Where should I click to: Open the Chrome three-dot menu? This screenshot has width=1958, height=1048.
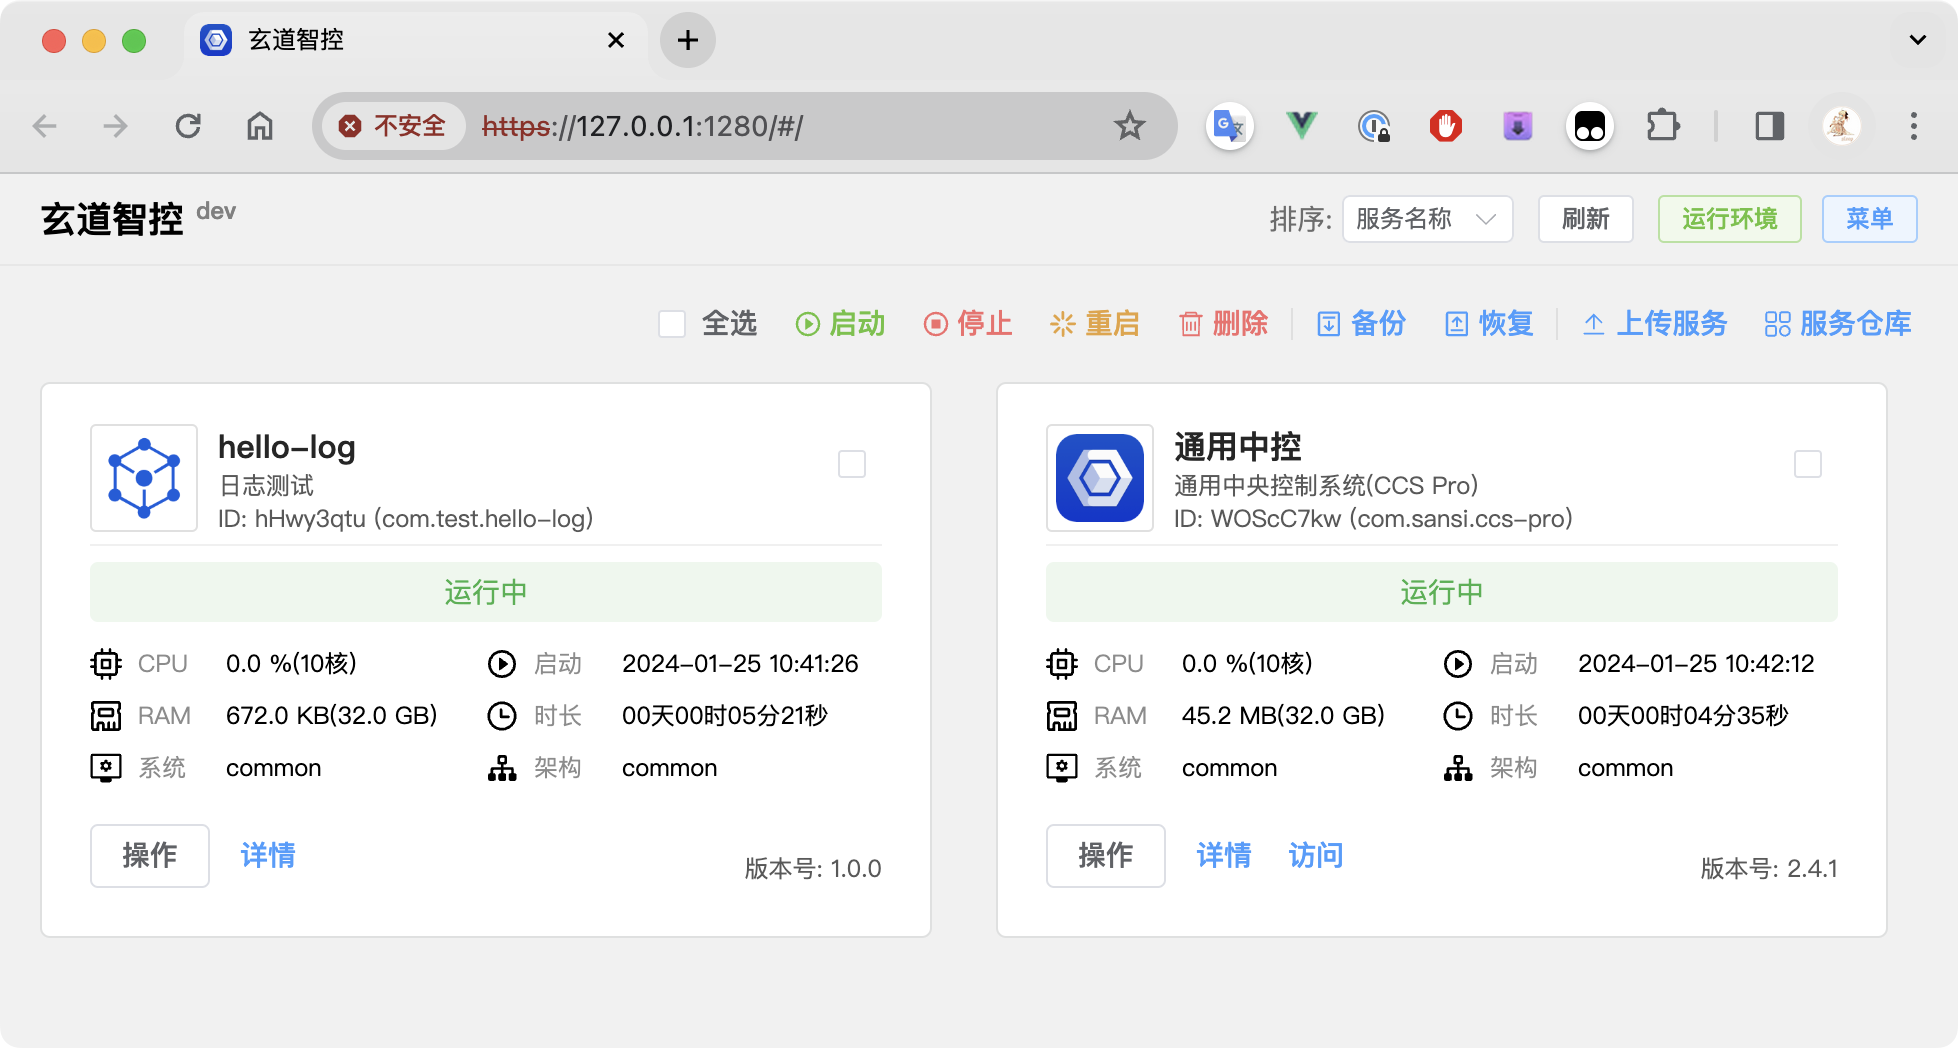pyautogui.click(x=1914, y=126)
